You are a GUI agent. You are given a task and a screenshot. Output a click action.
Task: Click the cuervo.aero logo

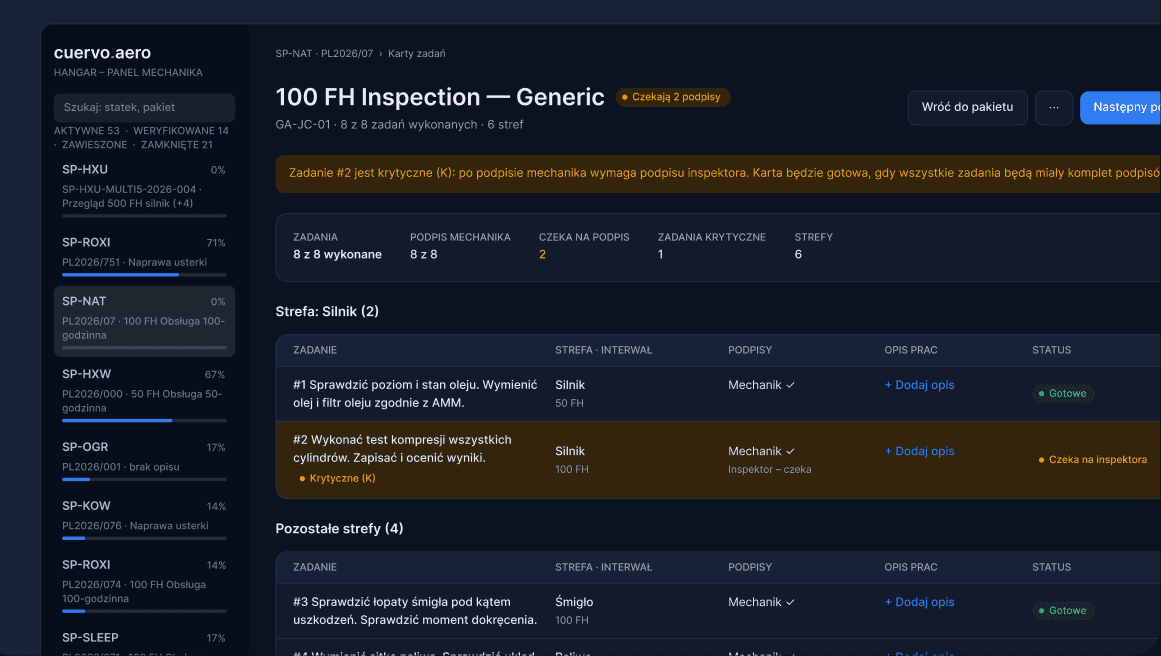coord(102,53)
